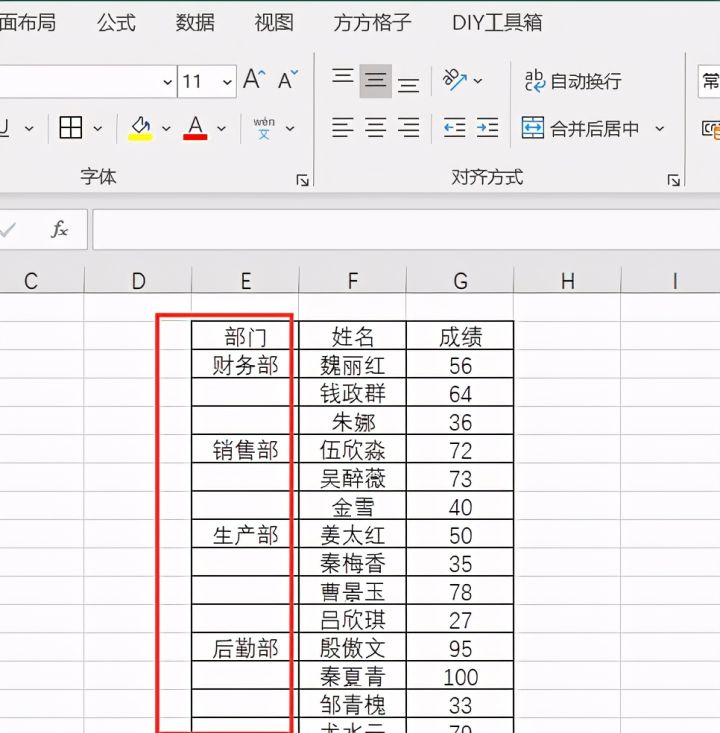Apply red font color

pyautogui.click(x=195, y=128)
